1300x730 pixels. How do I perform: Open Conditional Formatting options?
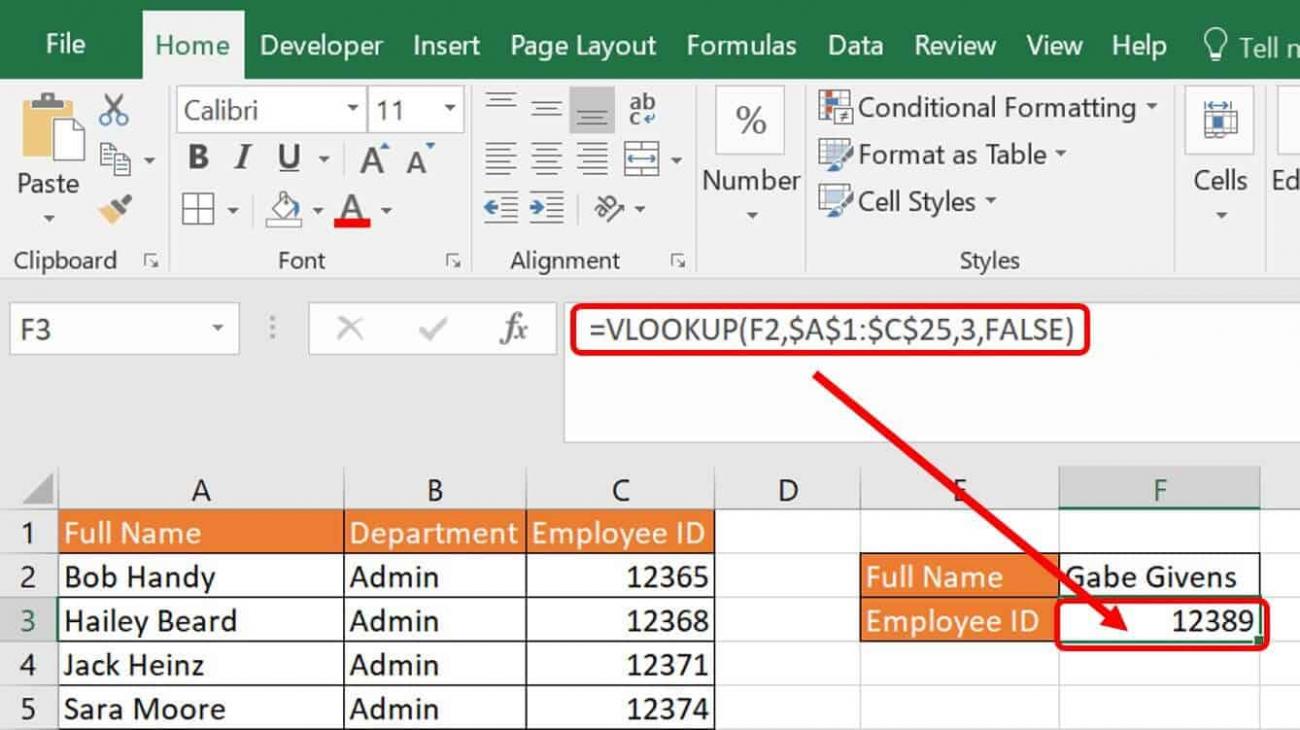[x=989, y=107]
